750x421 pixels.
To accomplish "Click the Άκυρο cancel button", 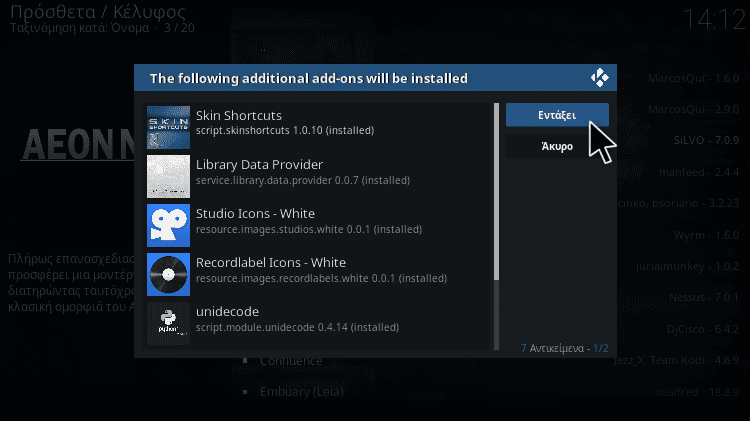I will tap(557, 146).
